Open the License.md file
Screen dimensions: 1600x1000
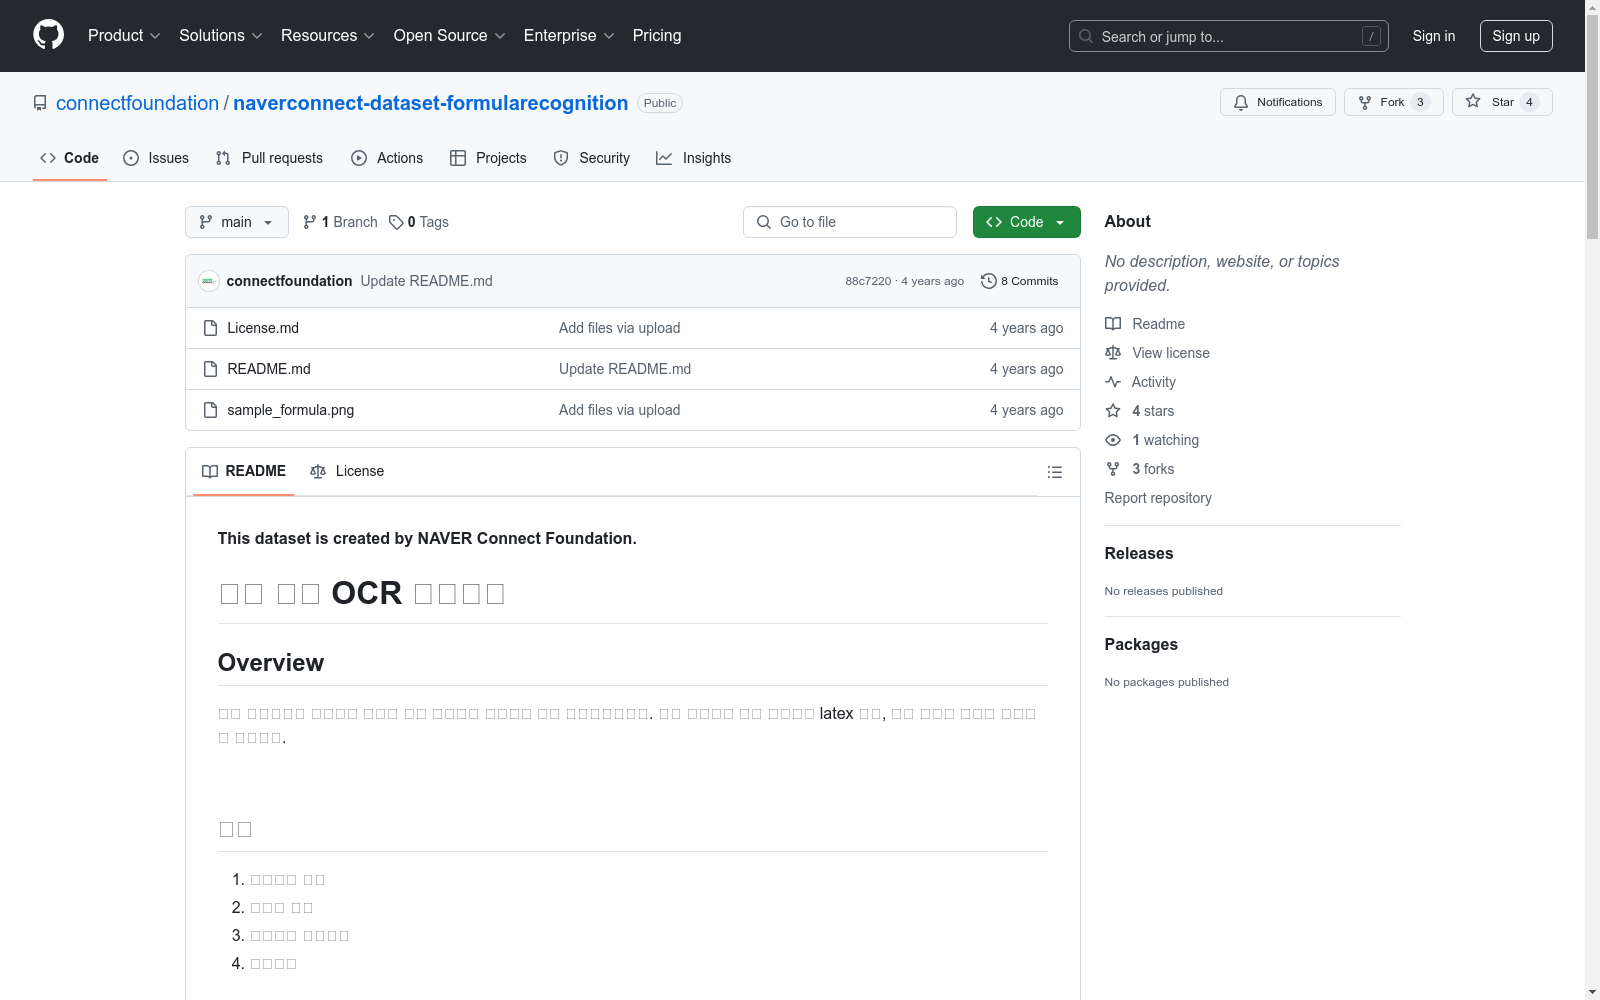click(x=263, y=328)
